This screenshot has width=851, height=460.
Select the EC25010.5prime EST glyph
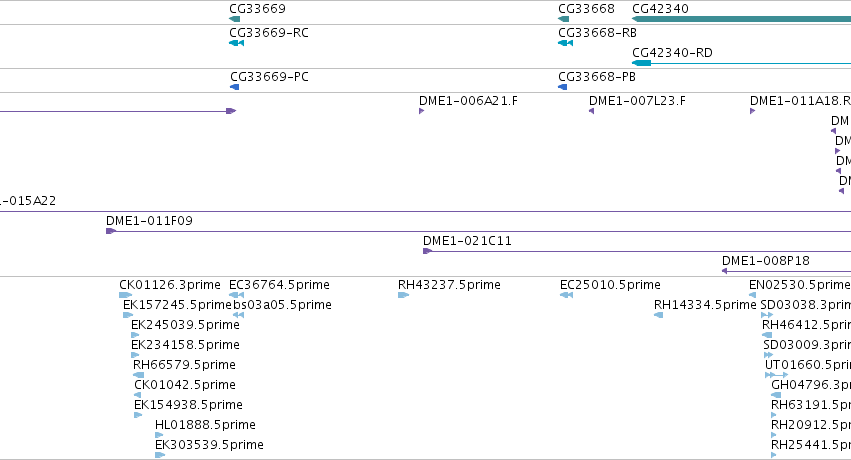pyautogui.click(x=567, y=295)
